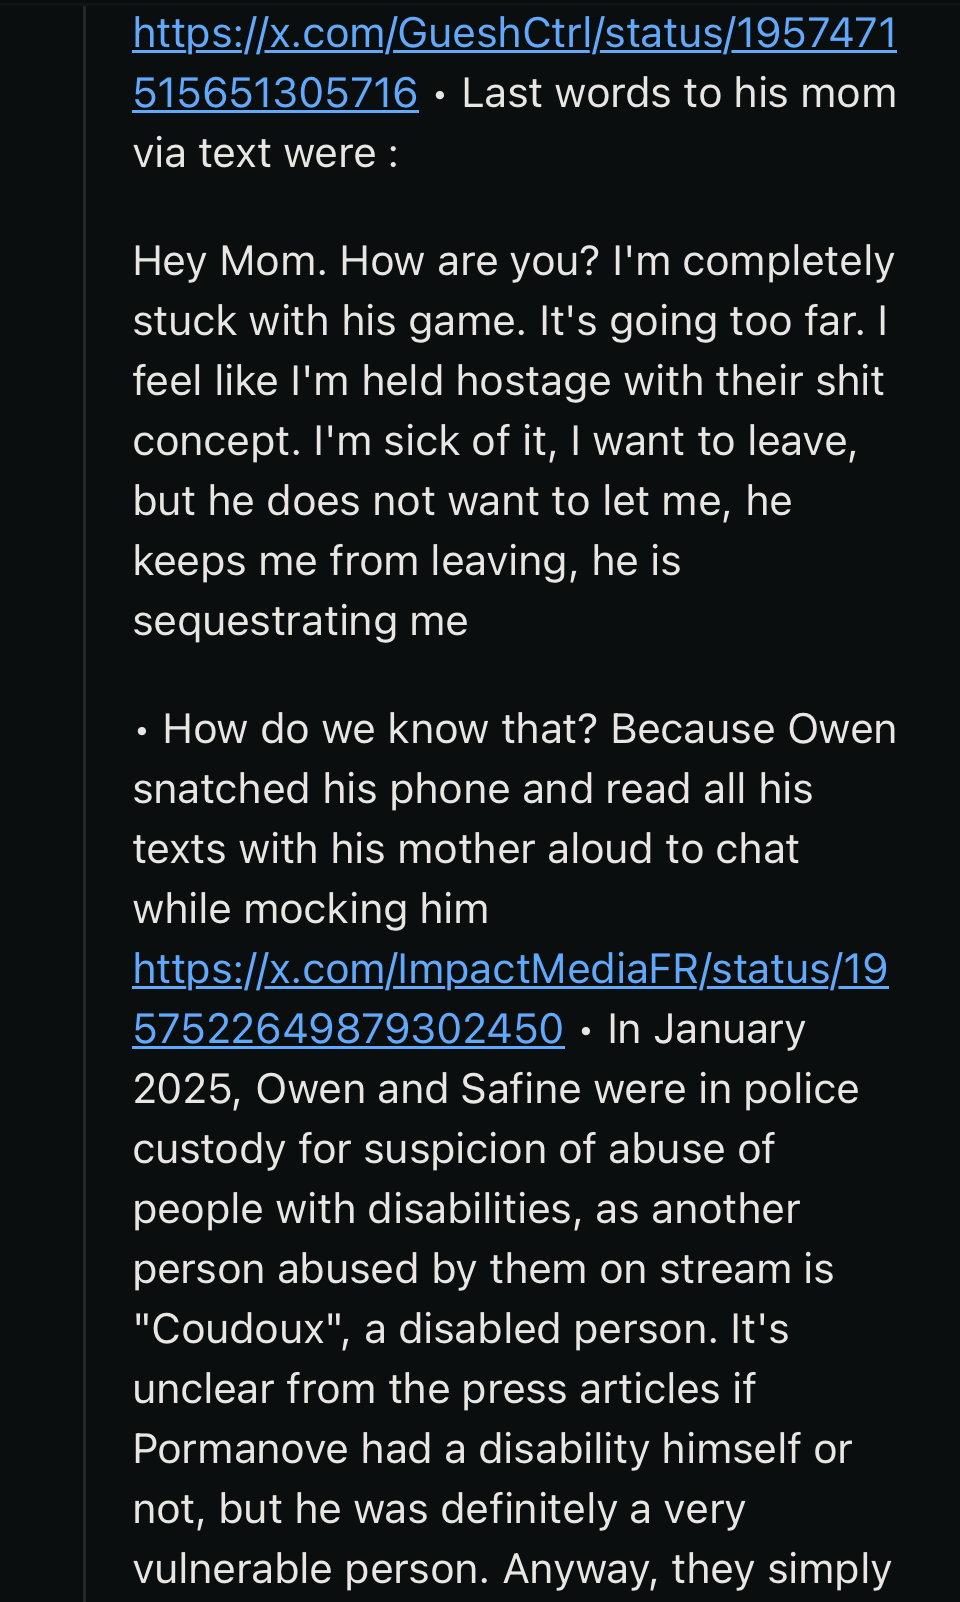Viewport: 960px width, 1602px height.
Task: Tap the "texts with his mother aloud" line
Action: coord(466,849)
